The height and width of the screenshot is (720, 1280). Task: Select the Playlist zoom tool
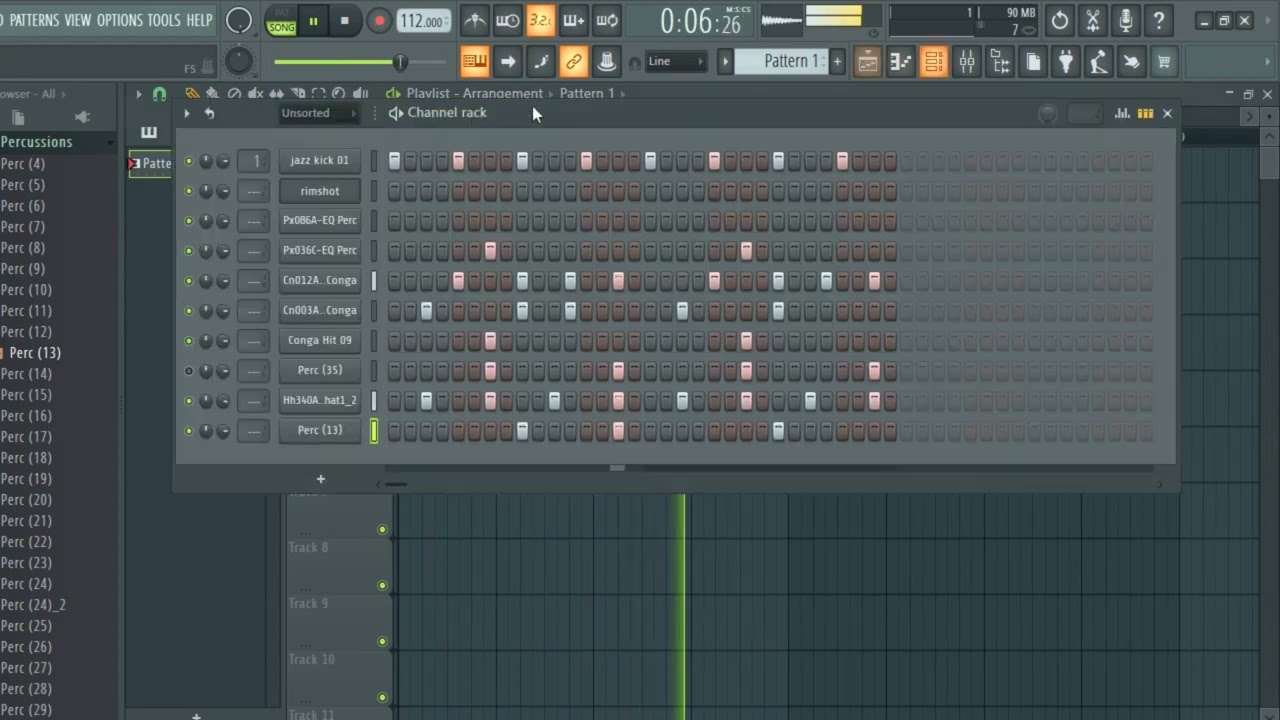coord(339,94)
